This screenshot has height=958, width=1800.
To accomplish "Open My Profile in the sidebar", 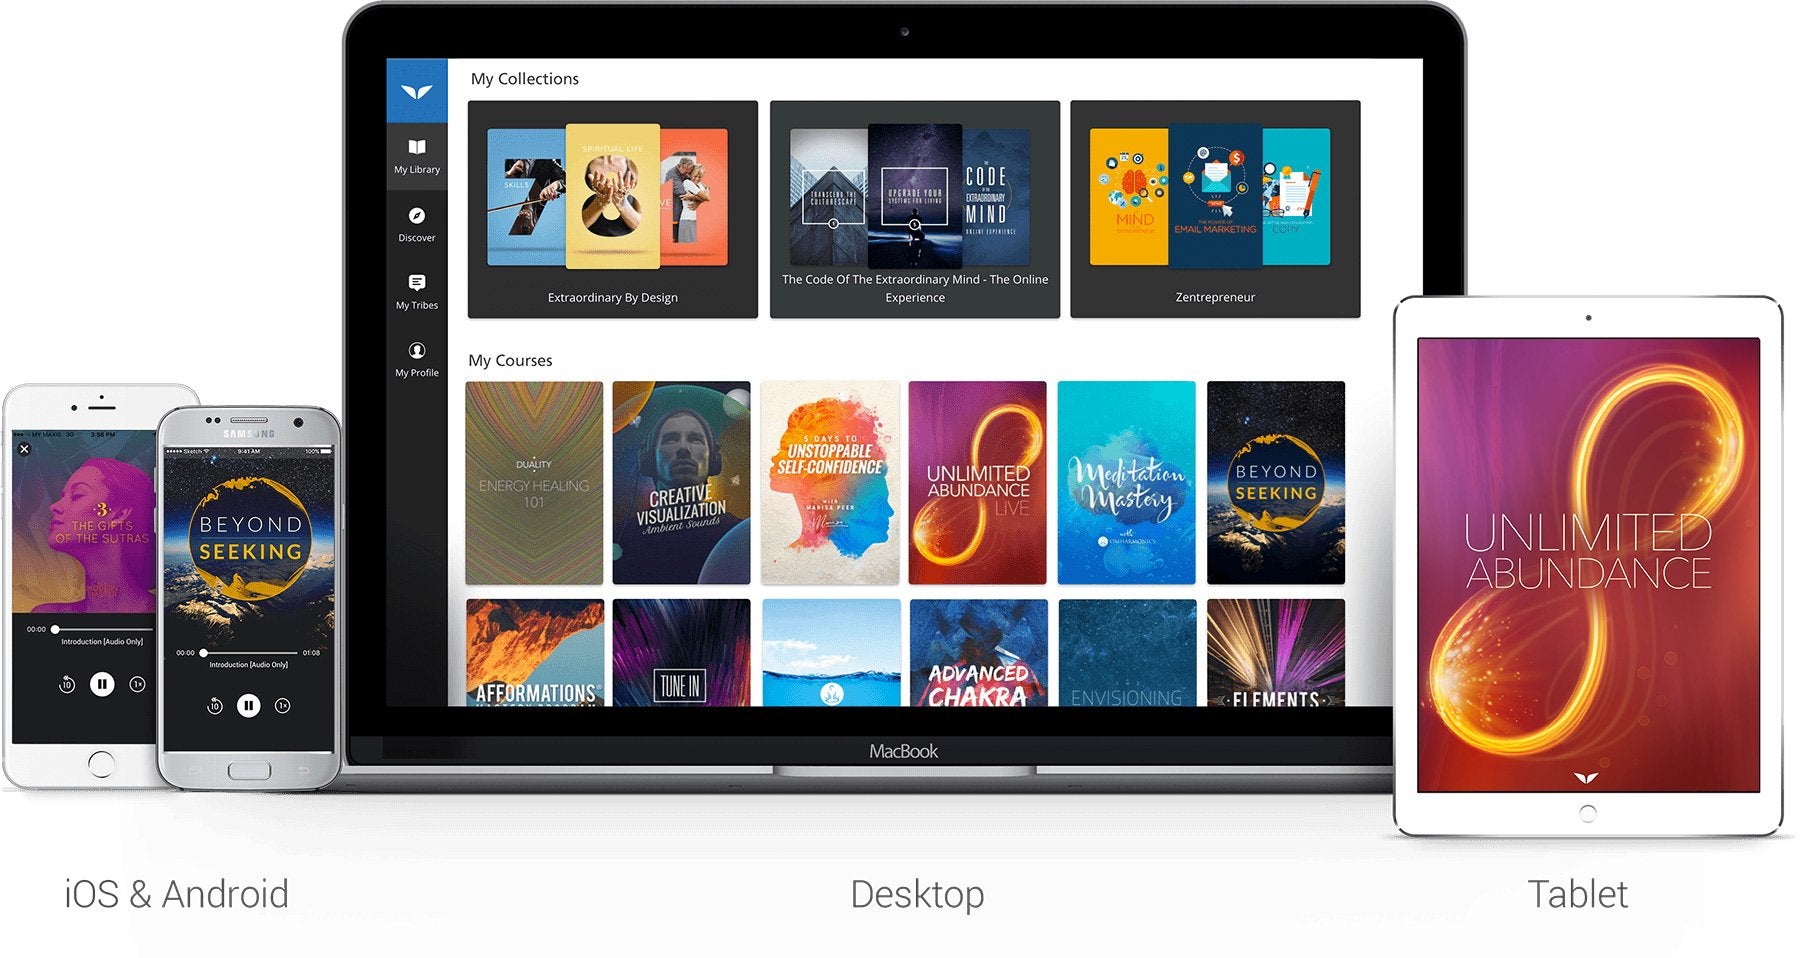I will coord(417,359).
